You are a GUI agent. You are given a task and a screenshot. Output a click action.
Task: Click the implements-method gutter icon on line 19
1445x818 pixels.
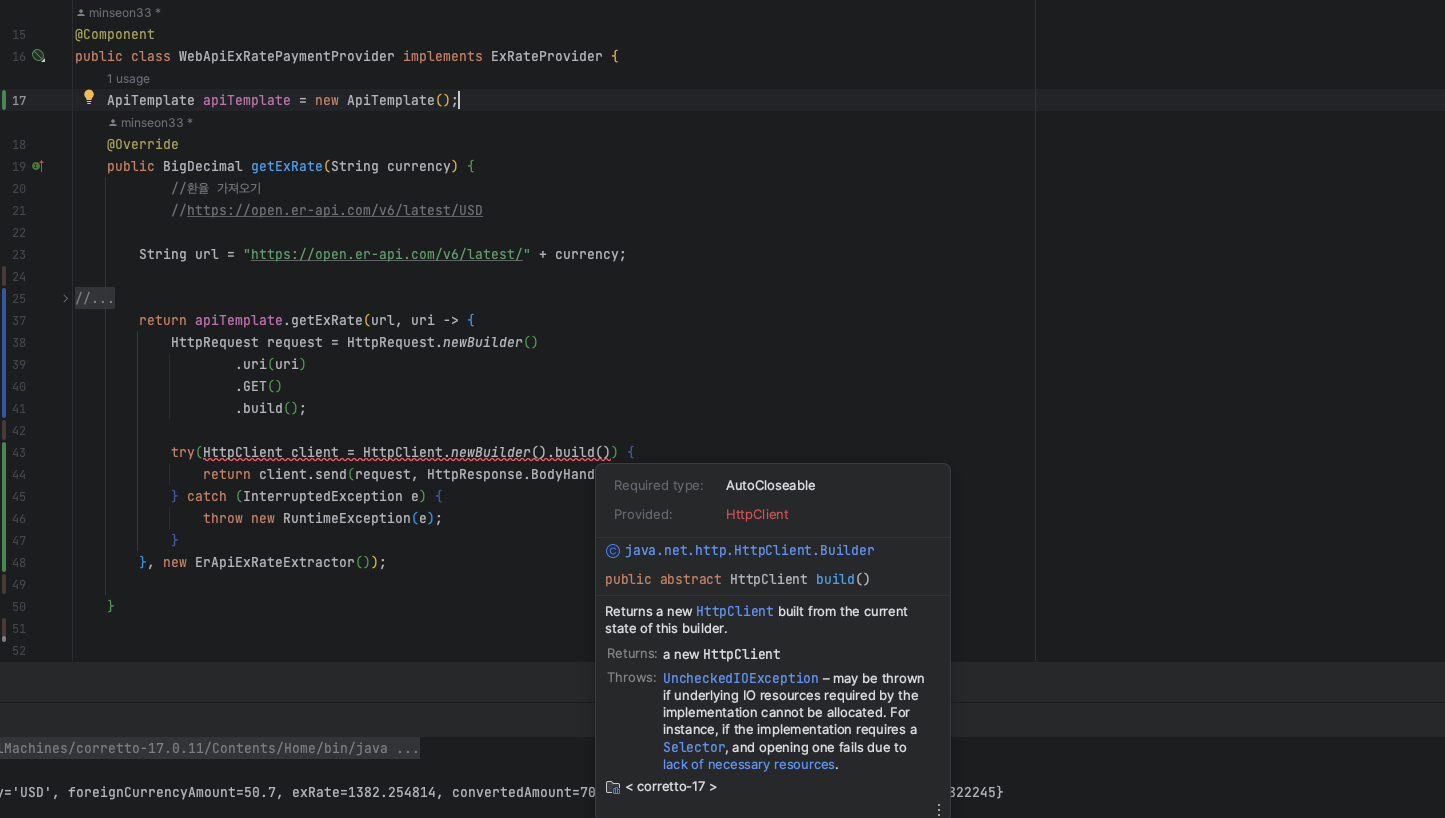click(38, 166)
